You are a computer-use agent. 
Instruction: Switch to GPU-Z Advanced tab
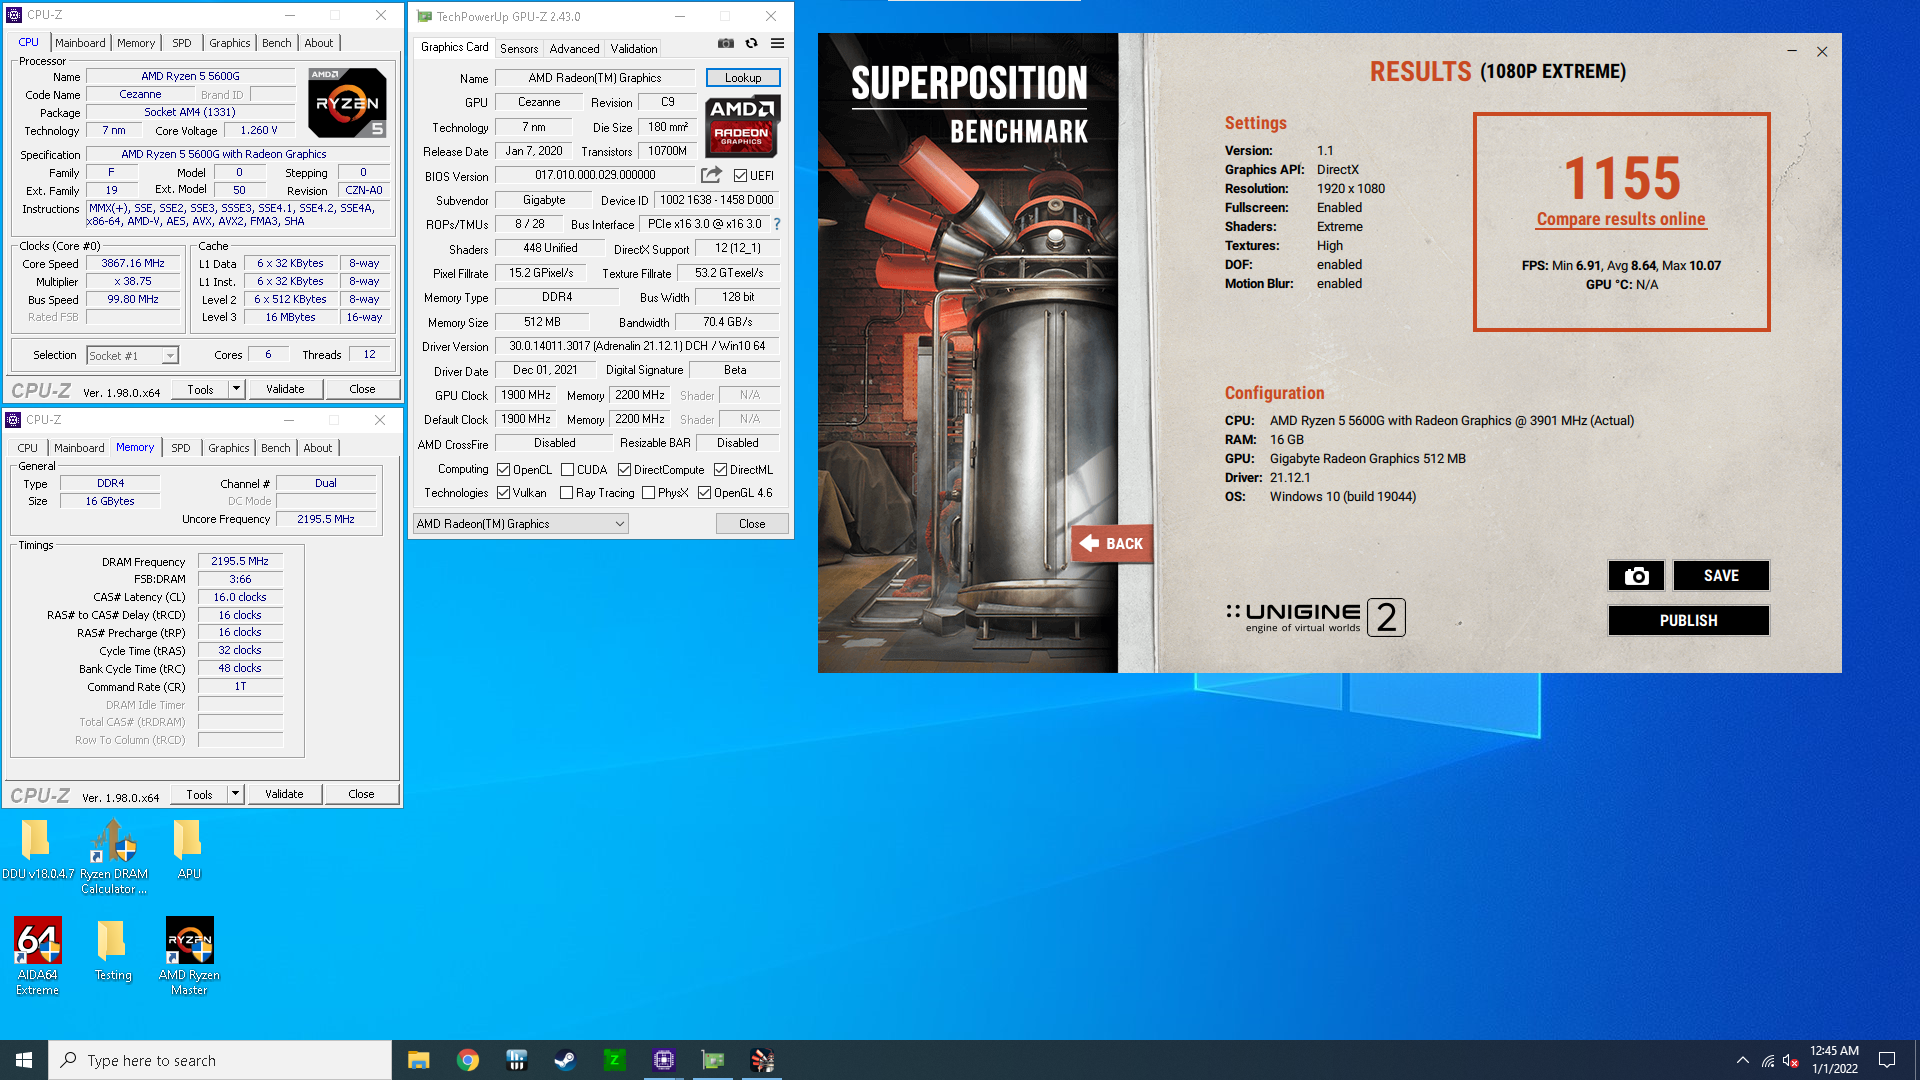coord(574,48)
